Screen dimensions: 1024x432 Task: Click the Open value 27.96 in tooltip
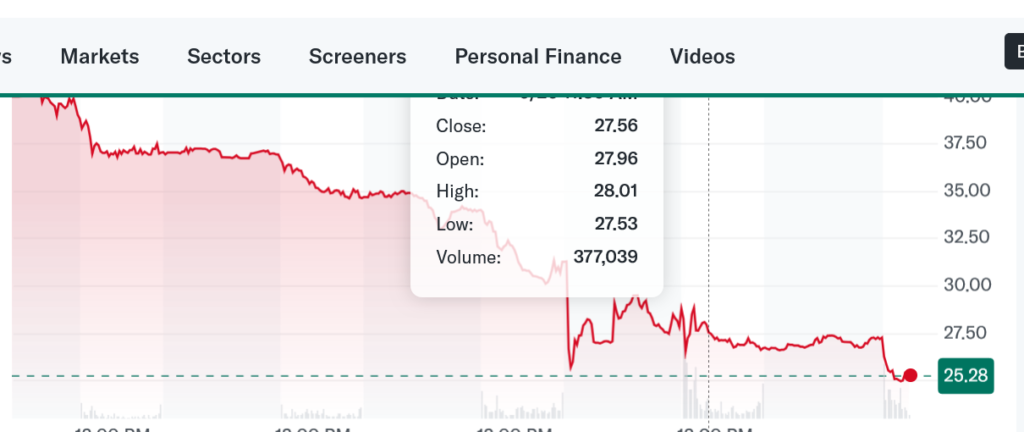(x=614, y=158)
